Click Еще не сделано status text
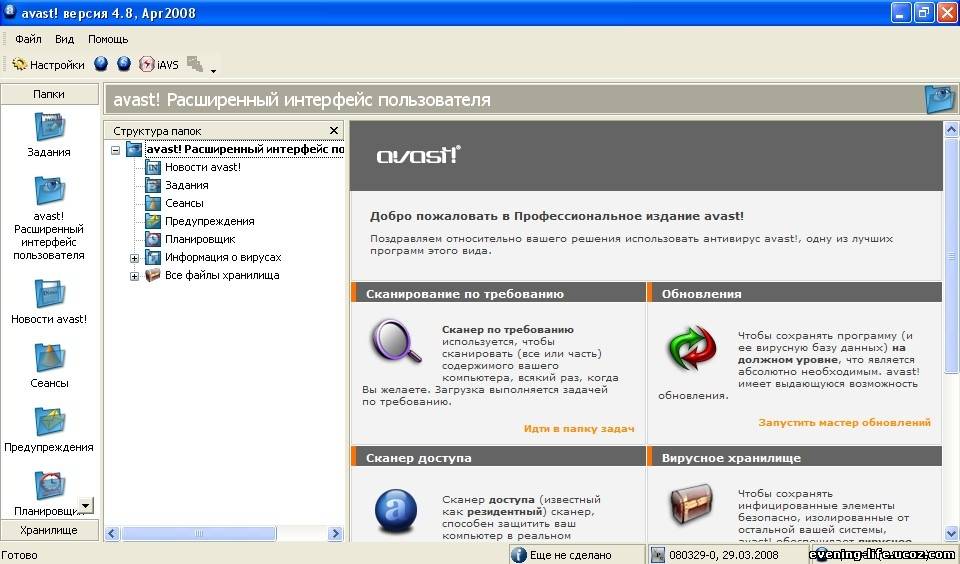This screenshot has height=564, width=960. (x=570, y=555)
